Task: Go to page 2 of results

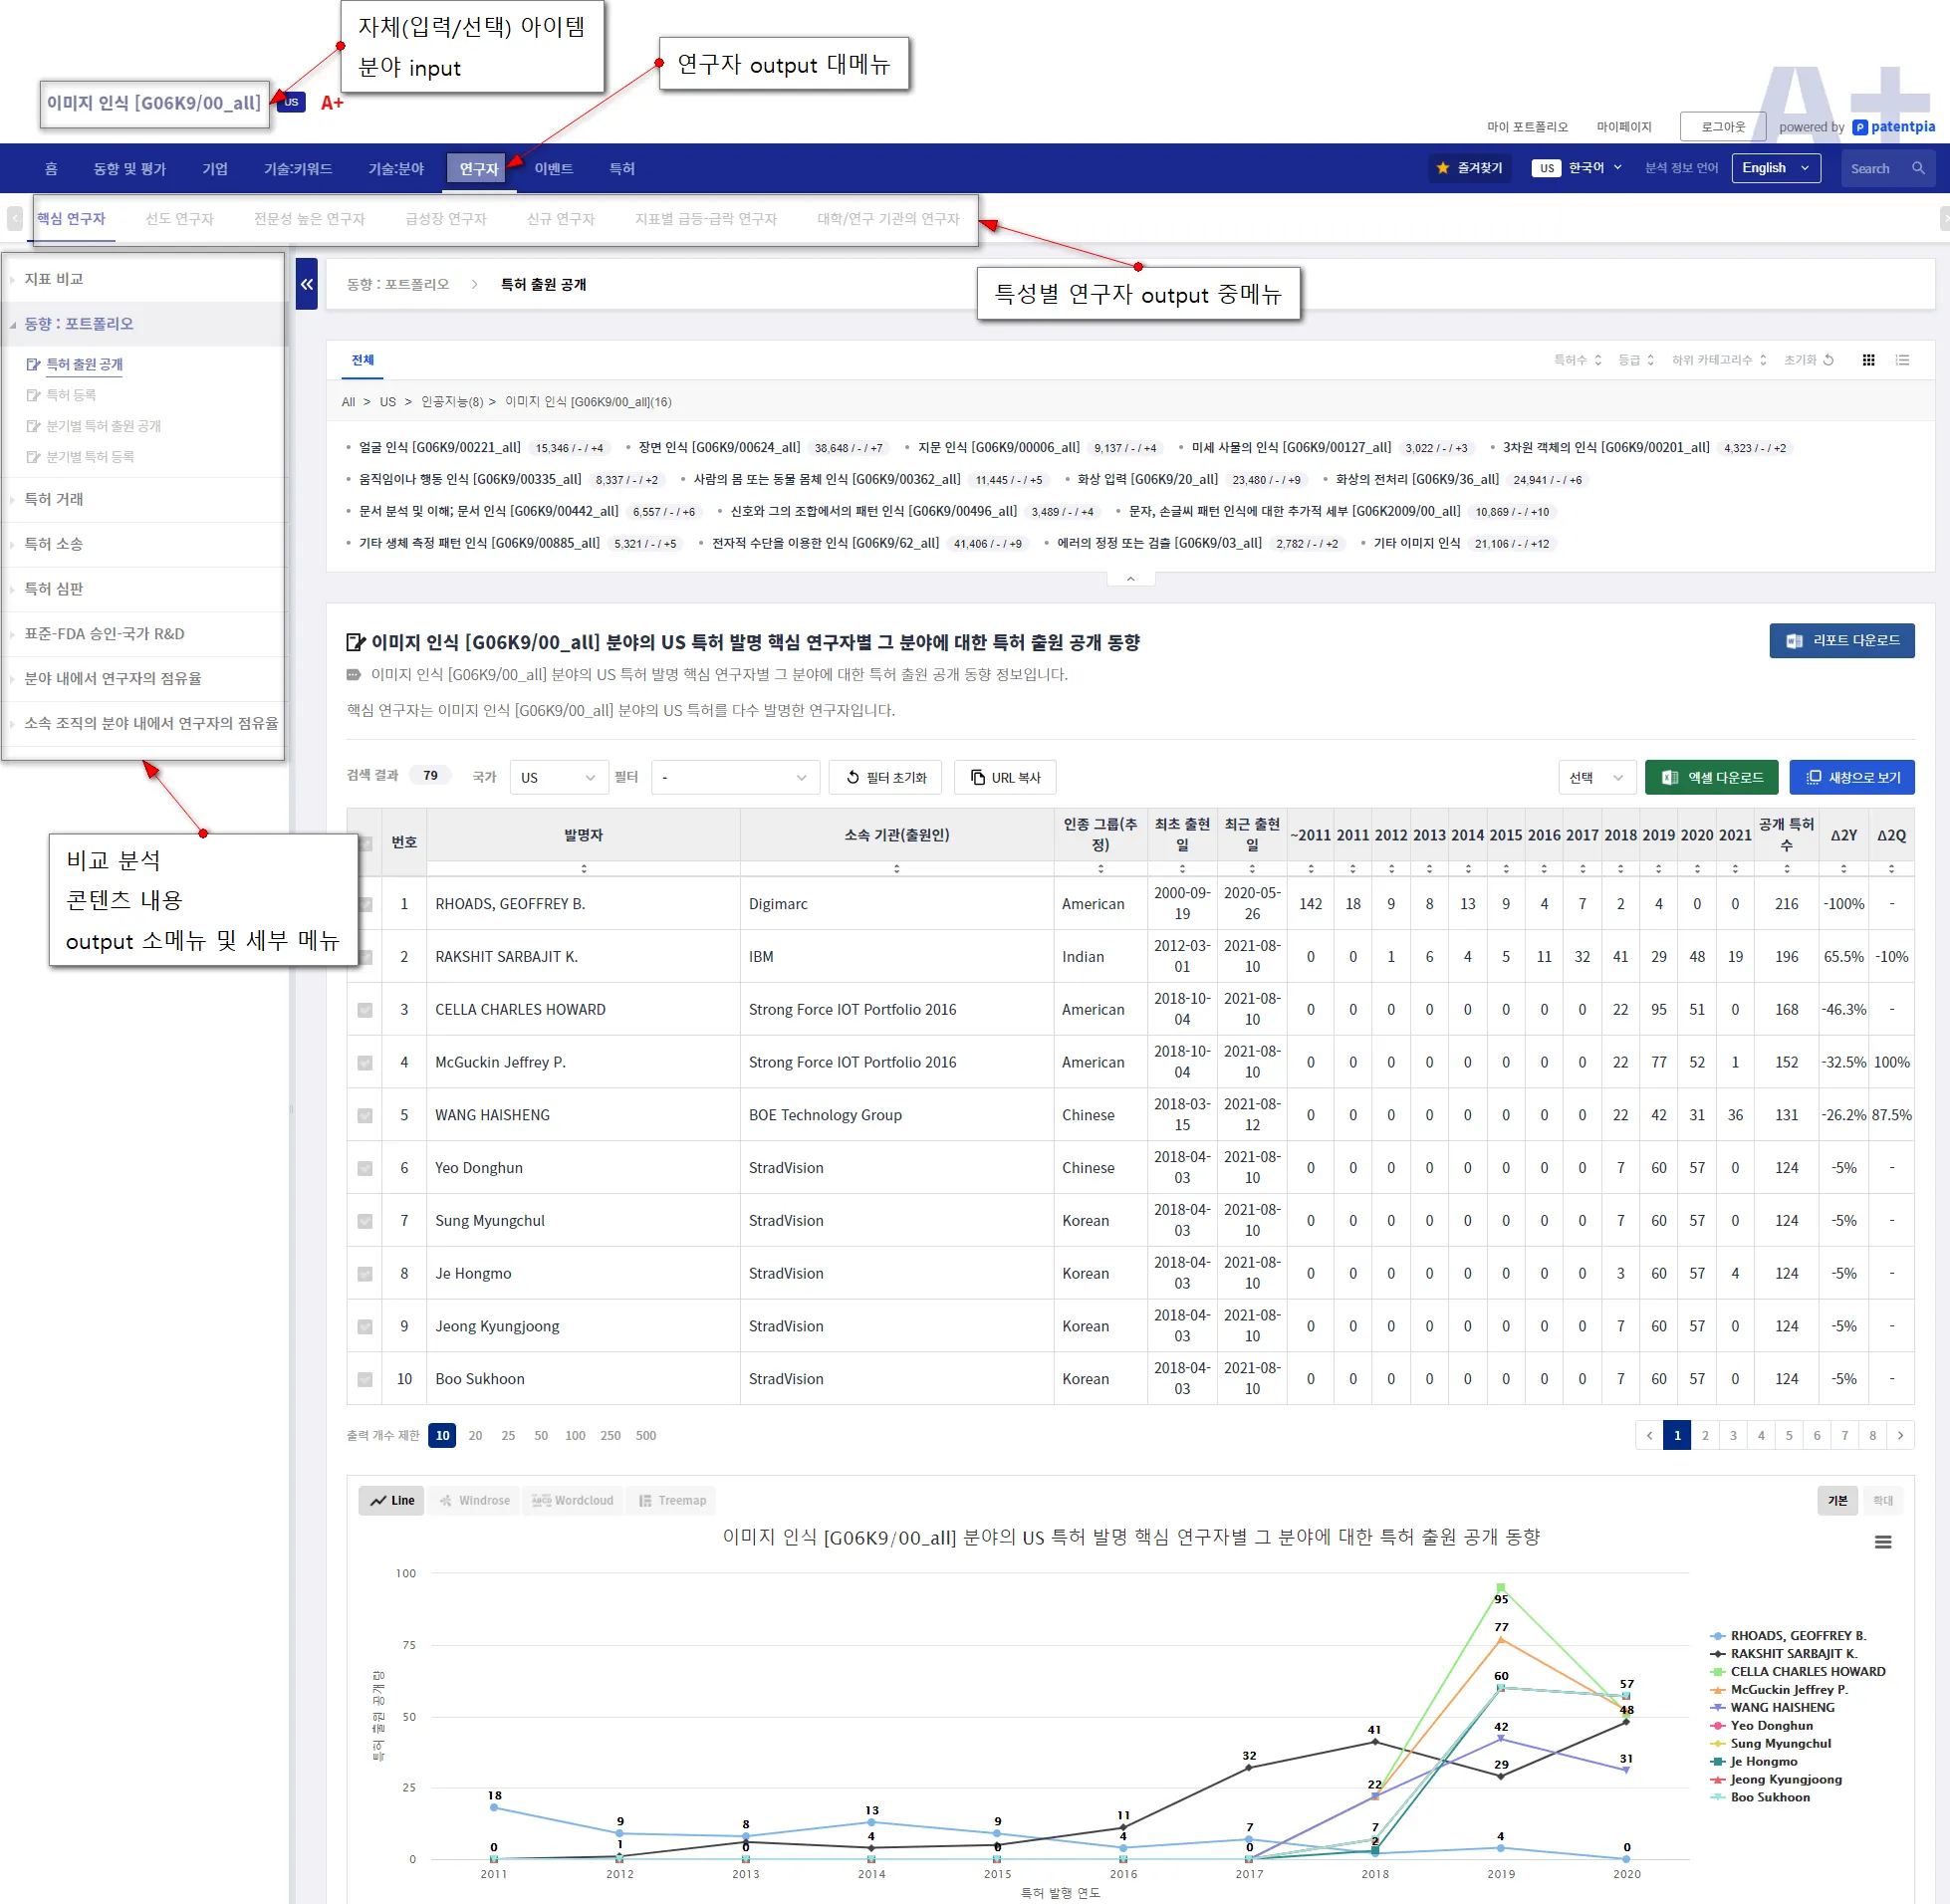Action: pos(1705,1435)
